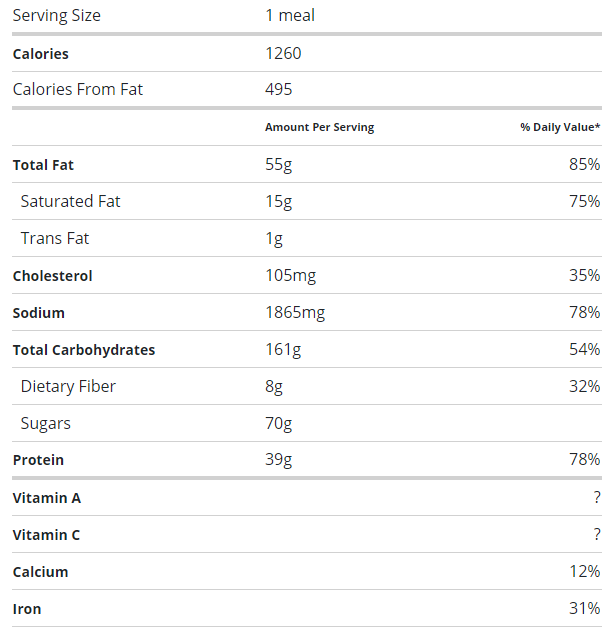Click the Amount Per Serving header
The width and height of the screenshot is (615, 629).
(x=319, y=128)
